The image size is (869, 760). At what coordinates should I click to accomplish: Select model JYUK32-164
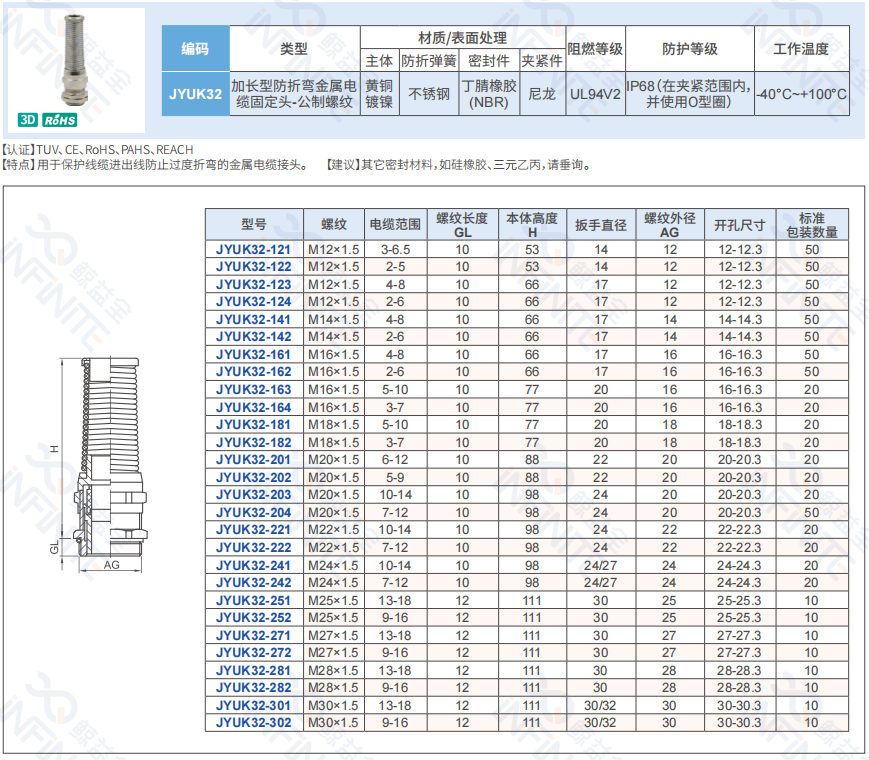click(x=254, y=407)
